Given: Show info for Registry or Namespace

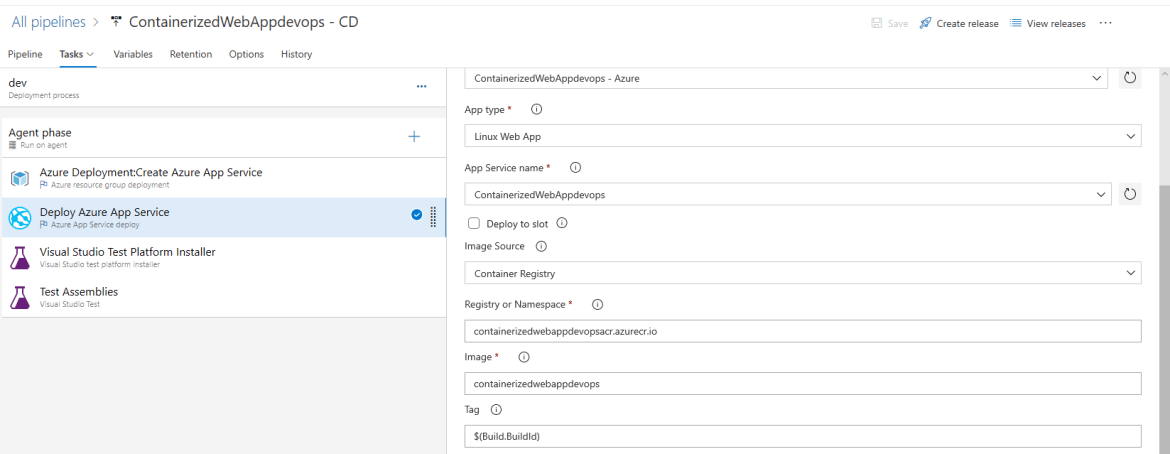Looking at the screenshot, I should (x=597, y=304).
